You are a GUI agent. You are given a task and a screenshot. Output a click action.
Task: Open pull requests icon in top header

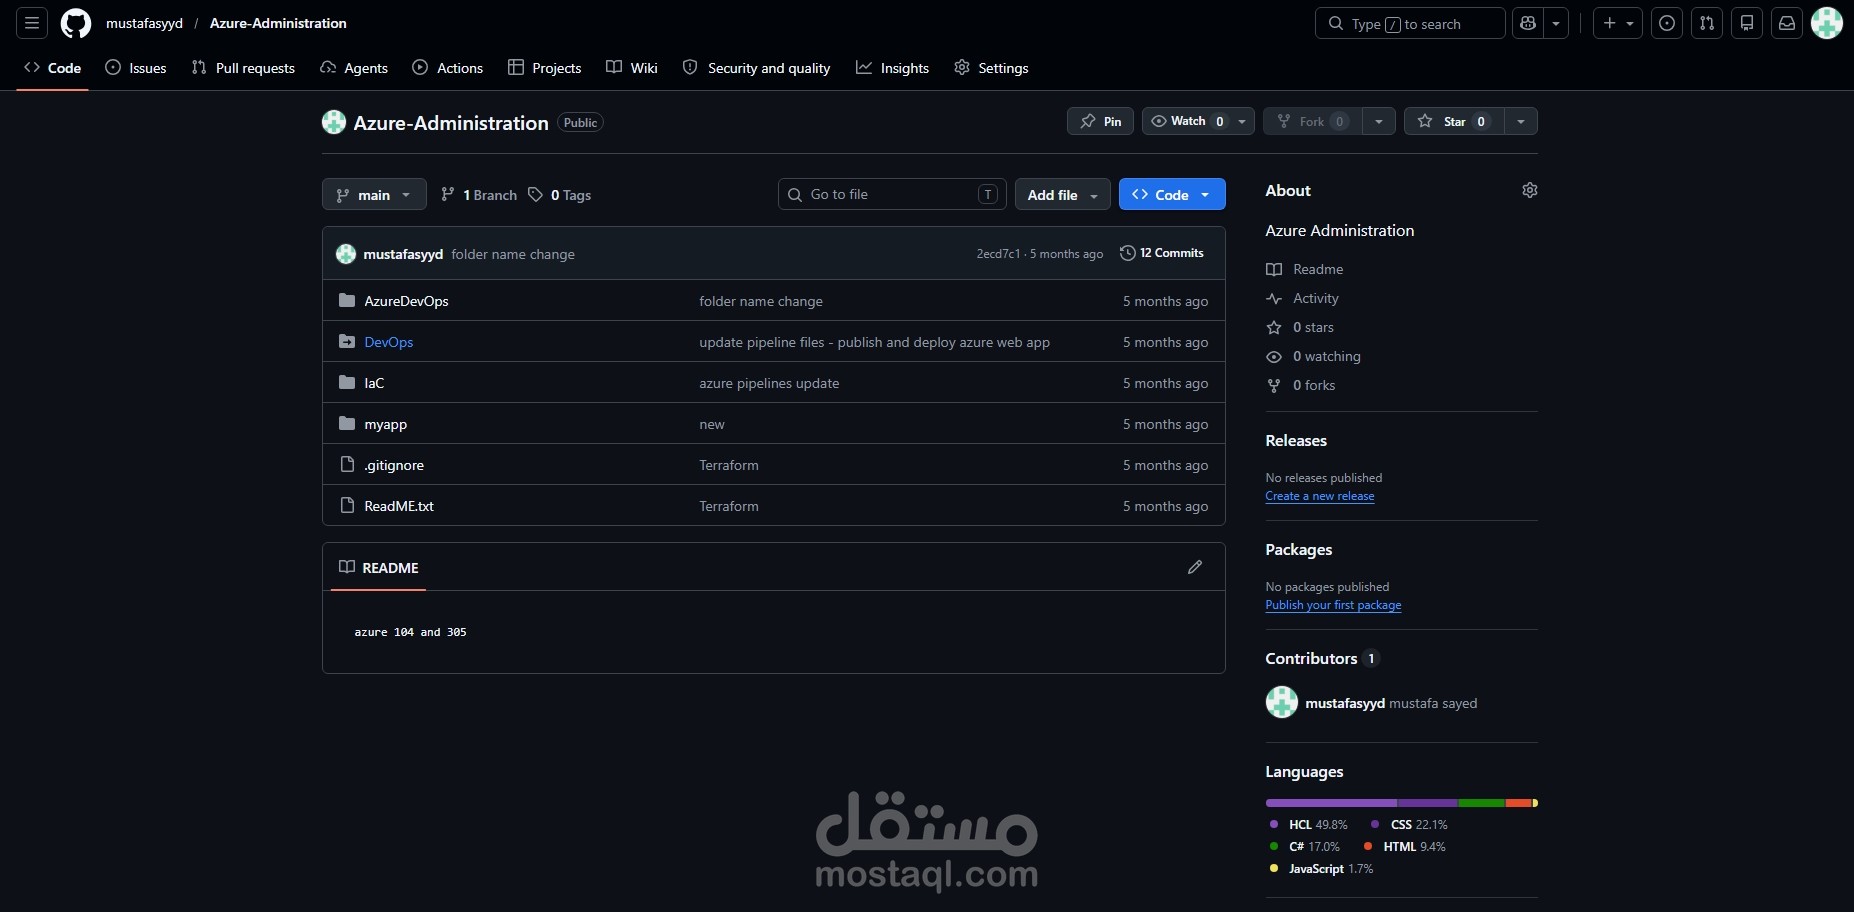tap(1707, 23)
